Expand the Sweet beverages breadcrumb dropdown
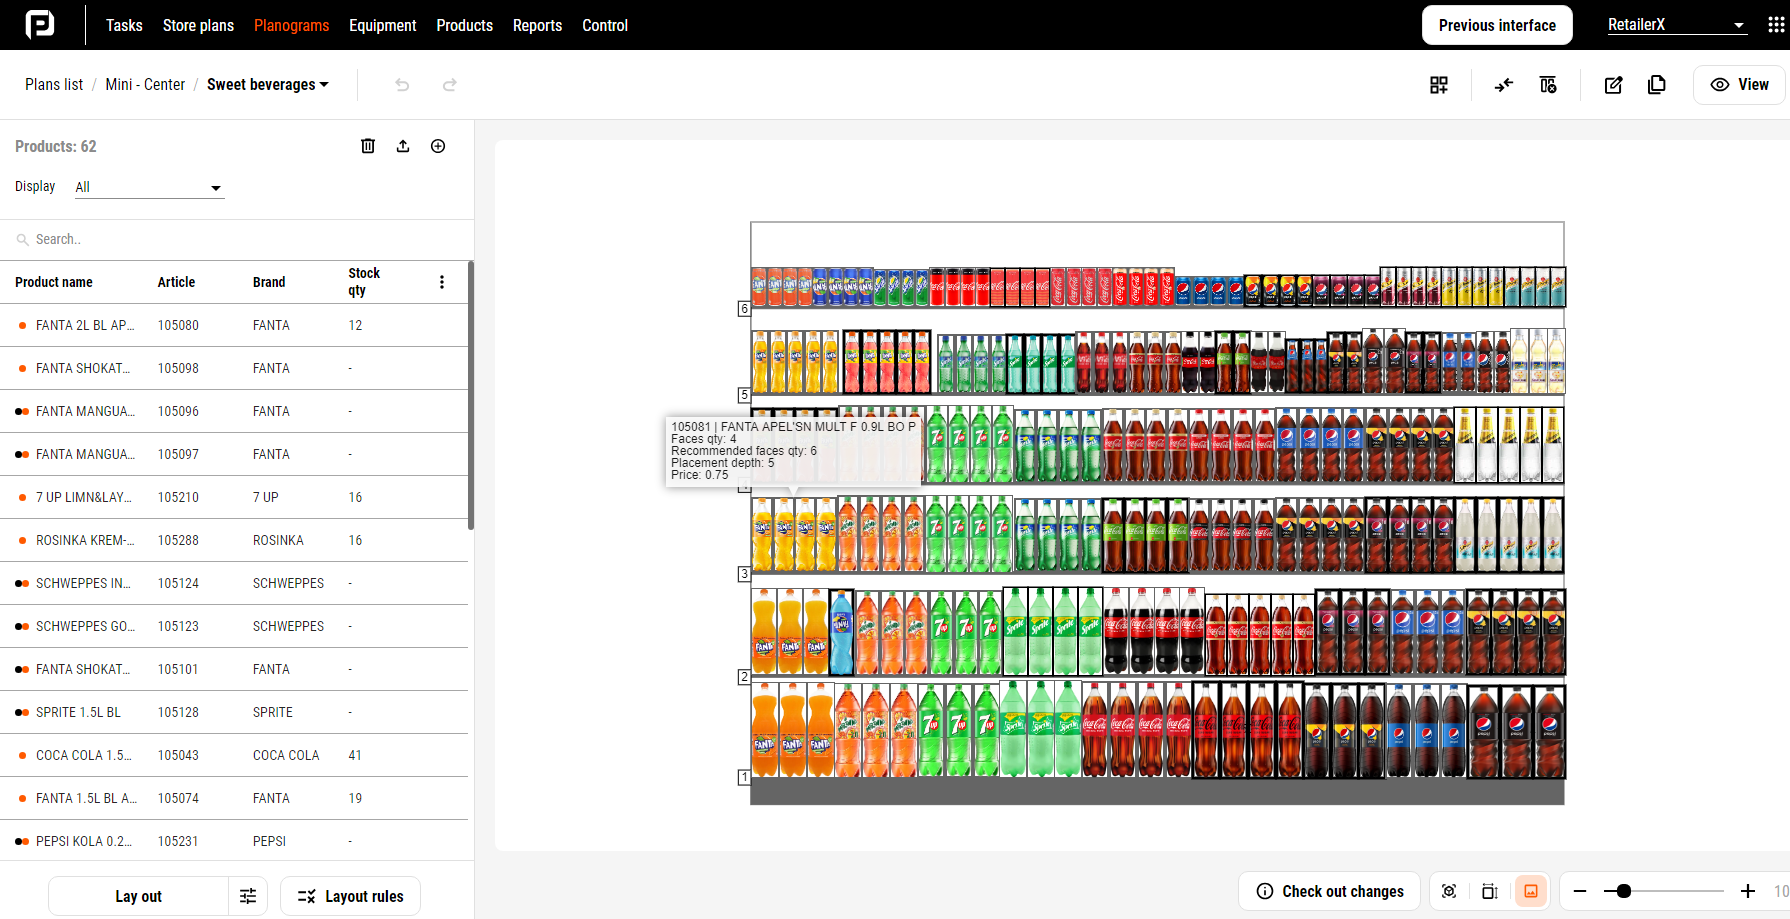The image size is (1790, 919). click(267, 85)
